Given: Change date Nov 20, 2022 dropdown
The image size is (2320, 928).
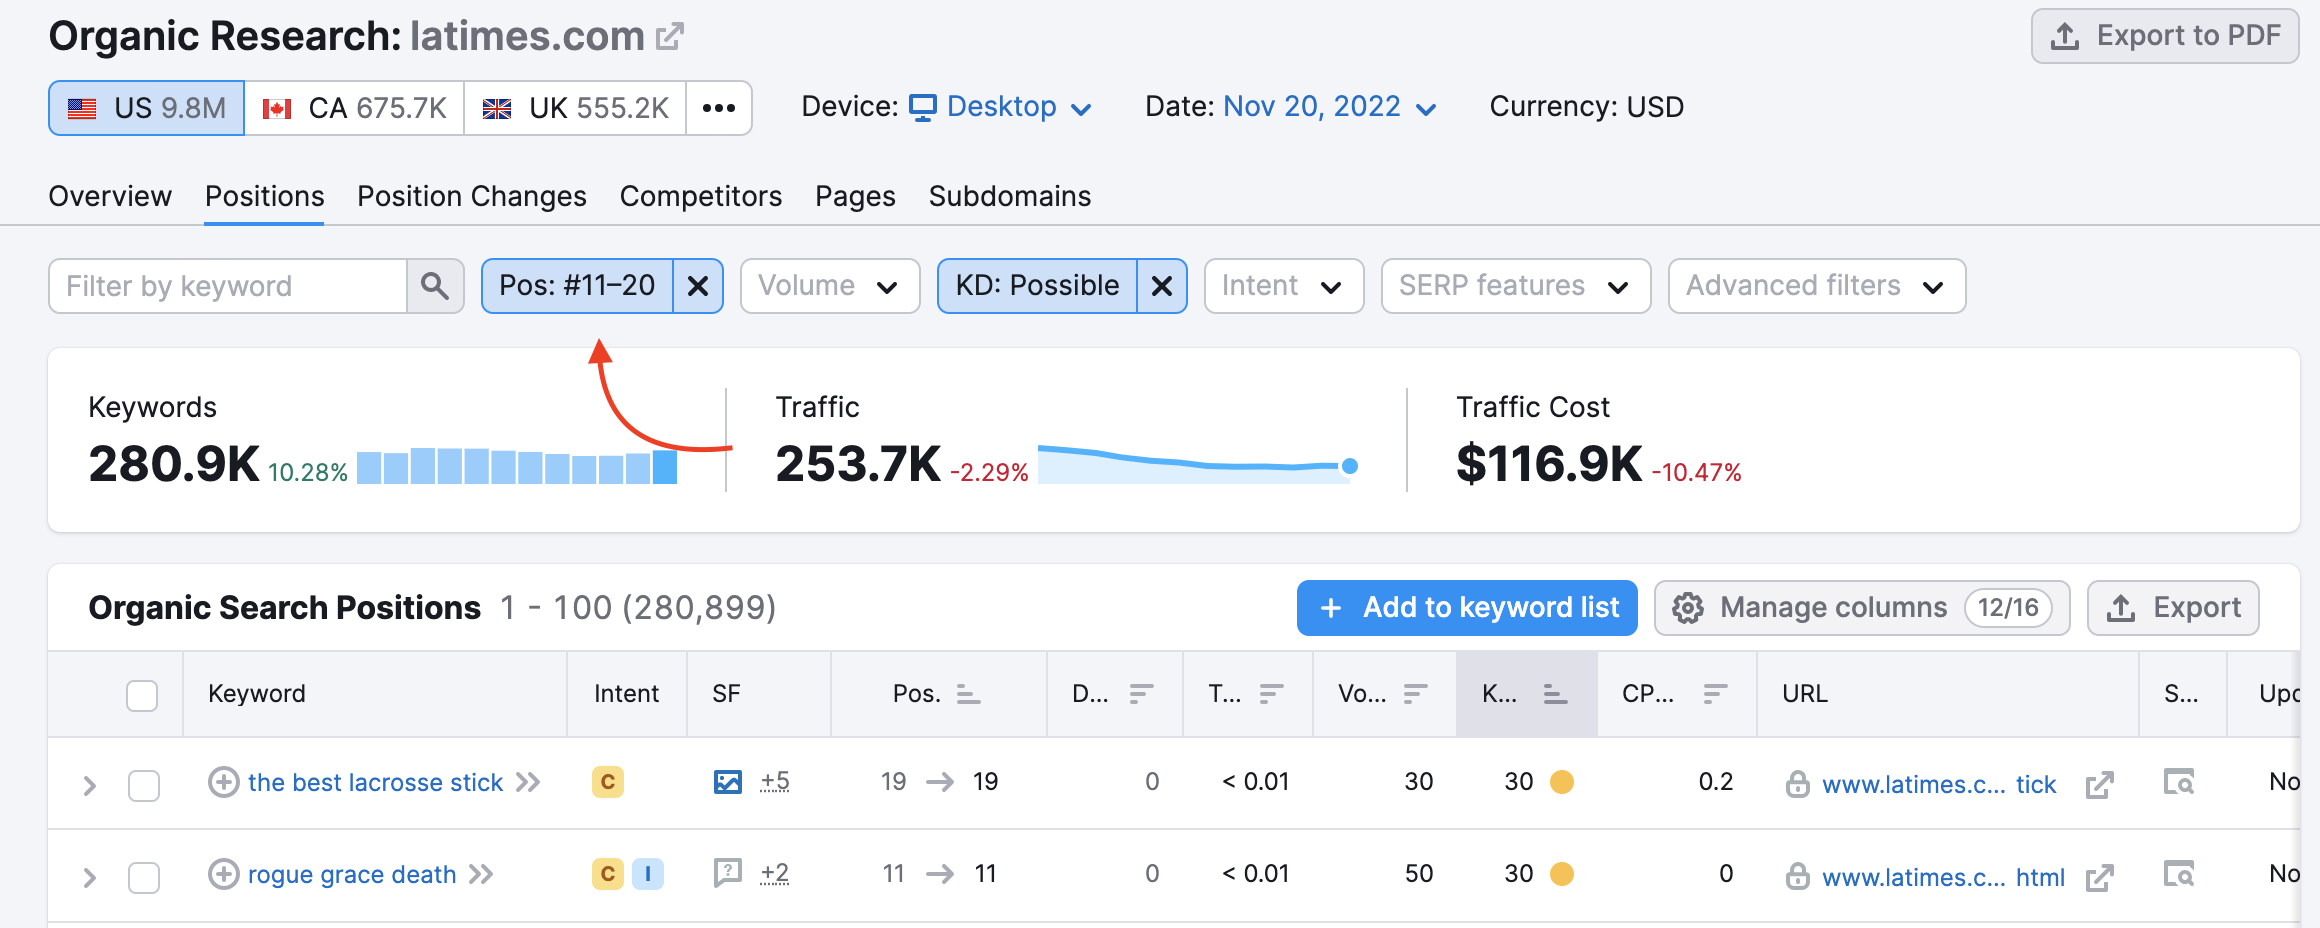Looking at the screenshot, I should click(x=1330, y=107).
